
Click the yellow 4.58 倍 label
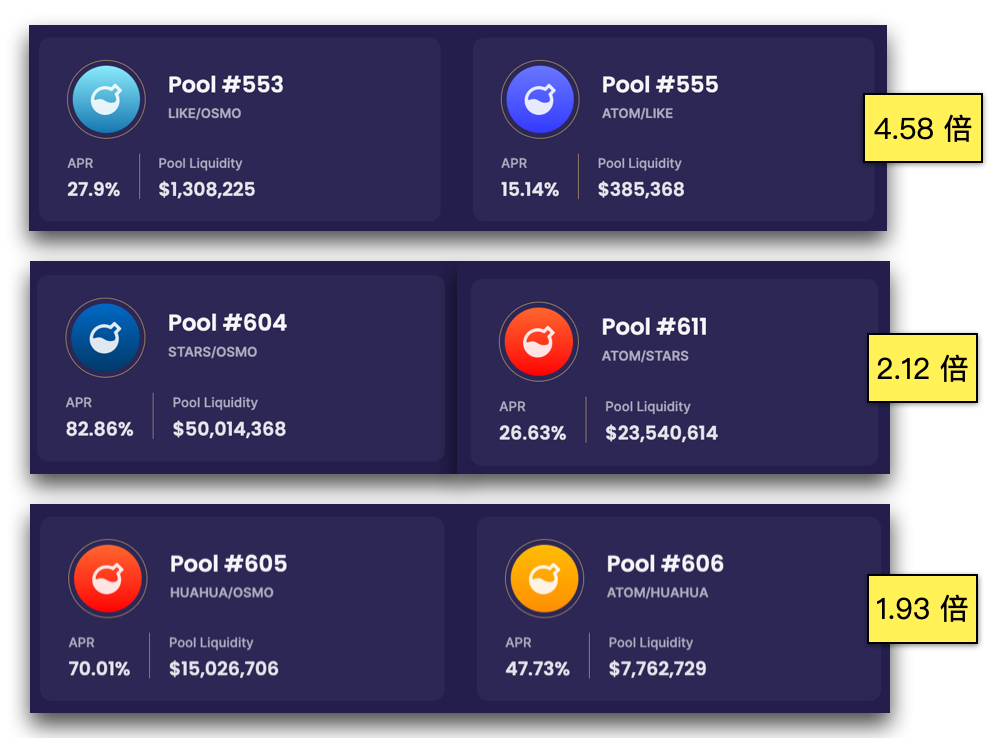tap(923, 128)
